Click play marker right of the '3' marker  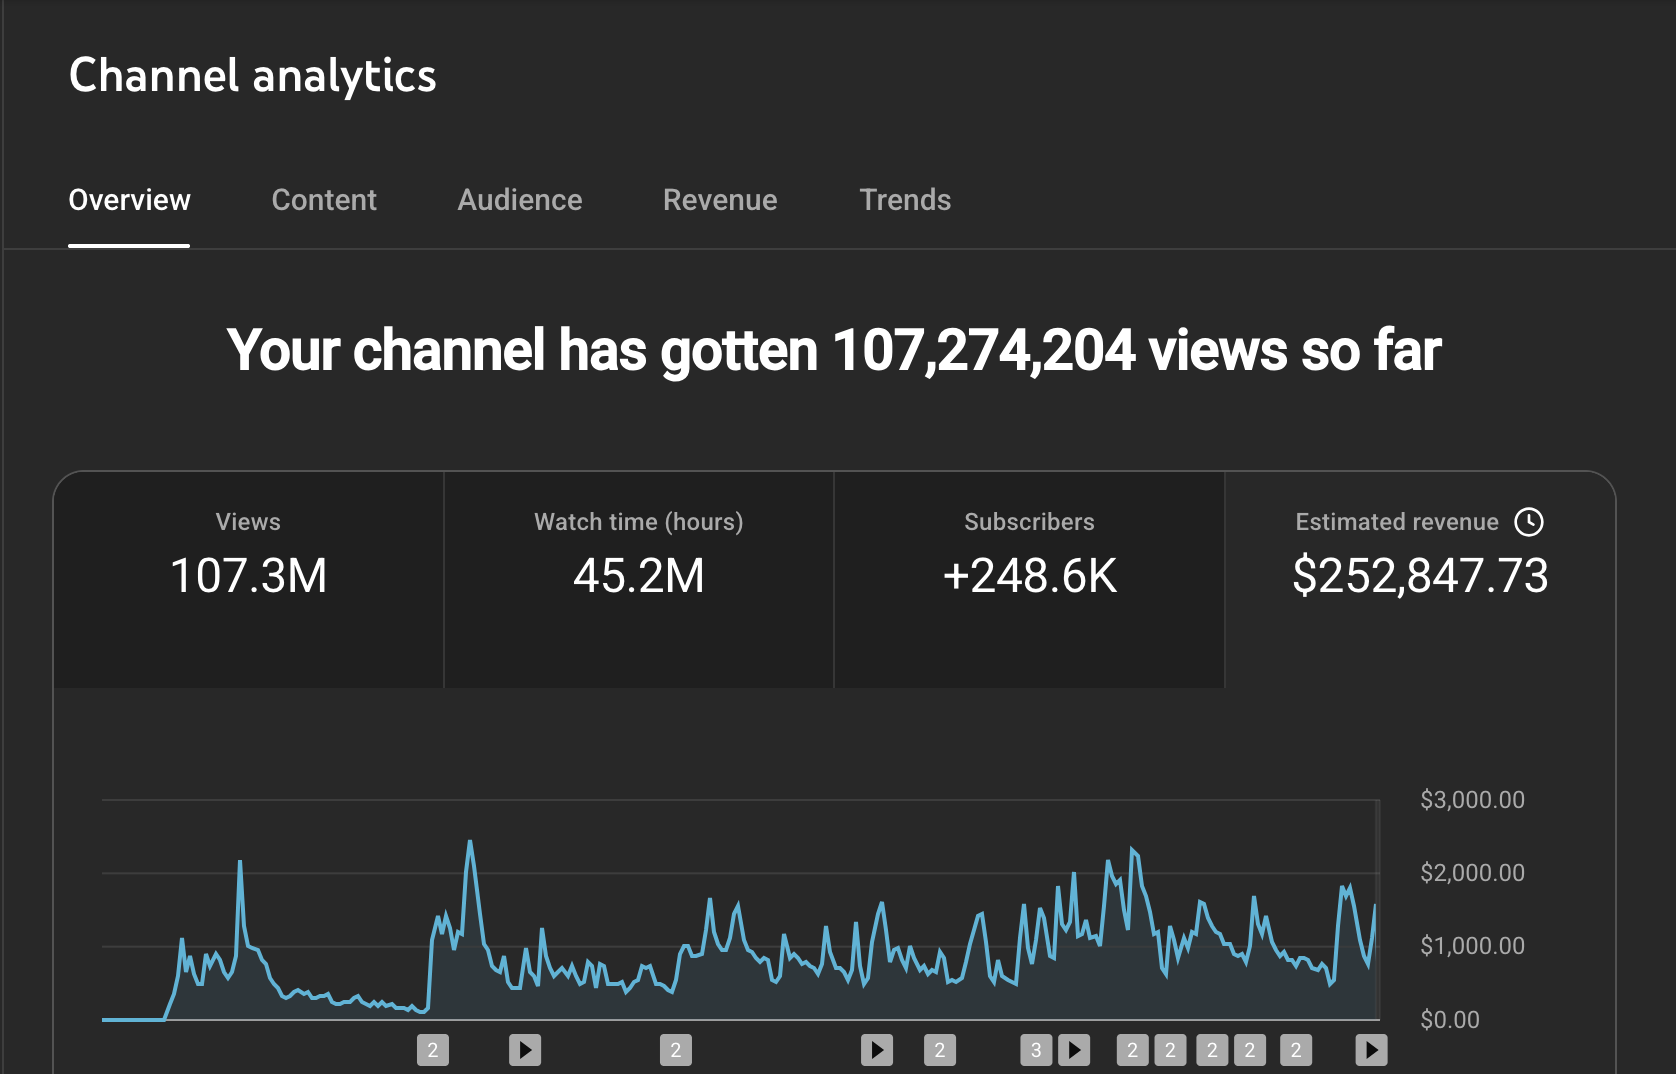[x=1074, y=1049]
